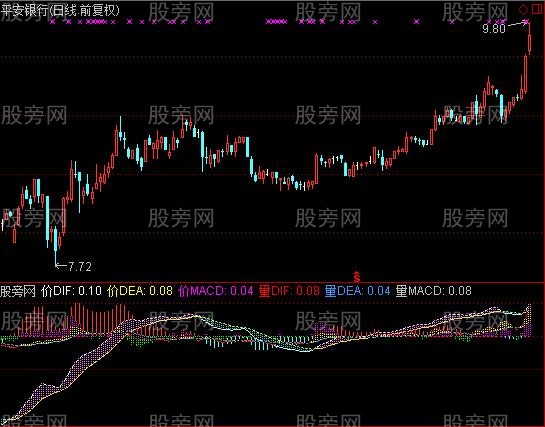Click the highest candlestick near 9.80 label
The width and height of the screenshot is (545, 427).
[x=529, y=39]
